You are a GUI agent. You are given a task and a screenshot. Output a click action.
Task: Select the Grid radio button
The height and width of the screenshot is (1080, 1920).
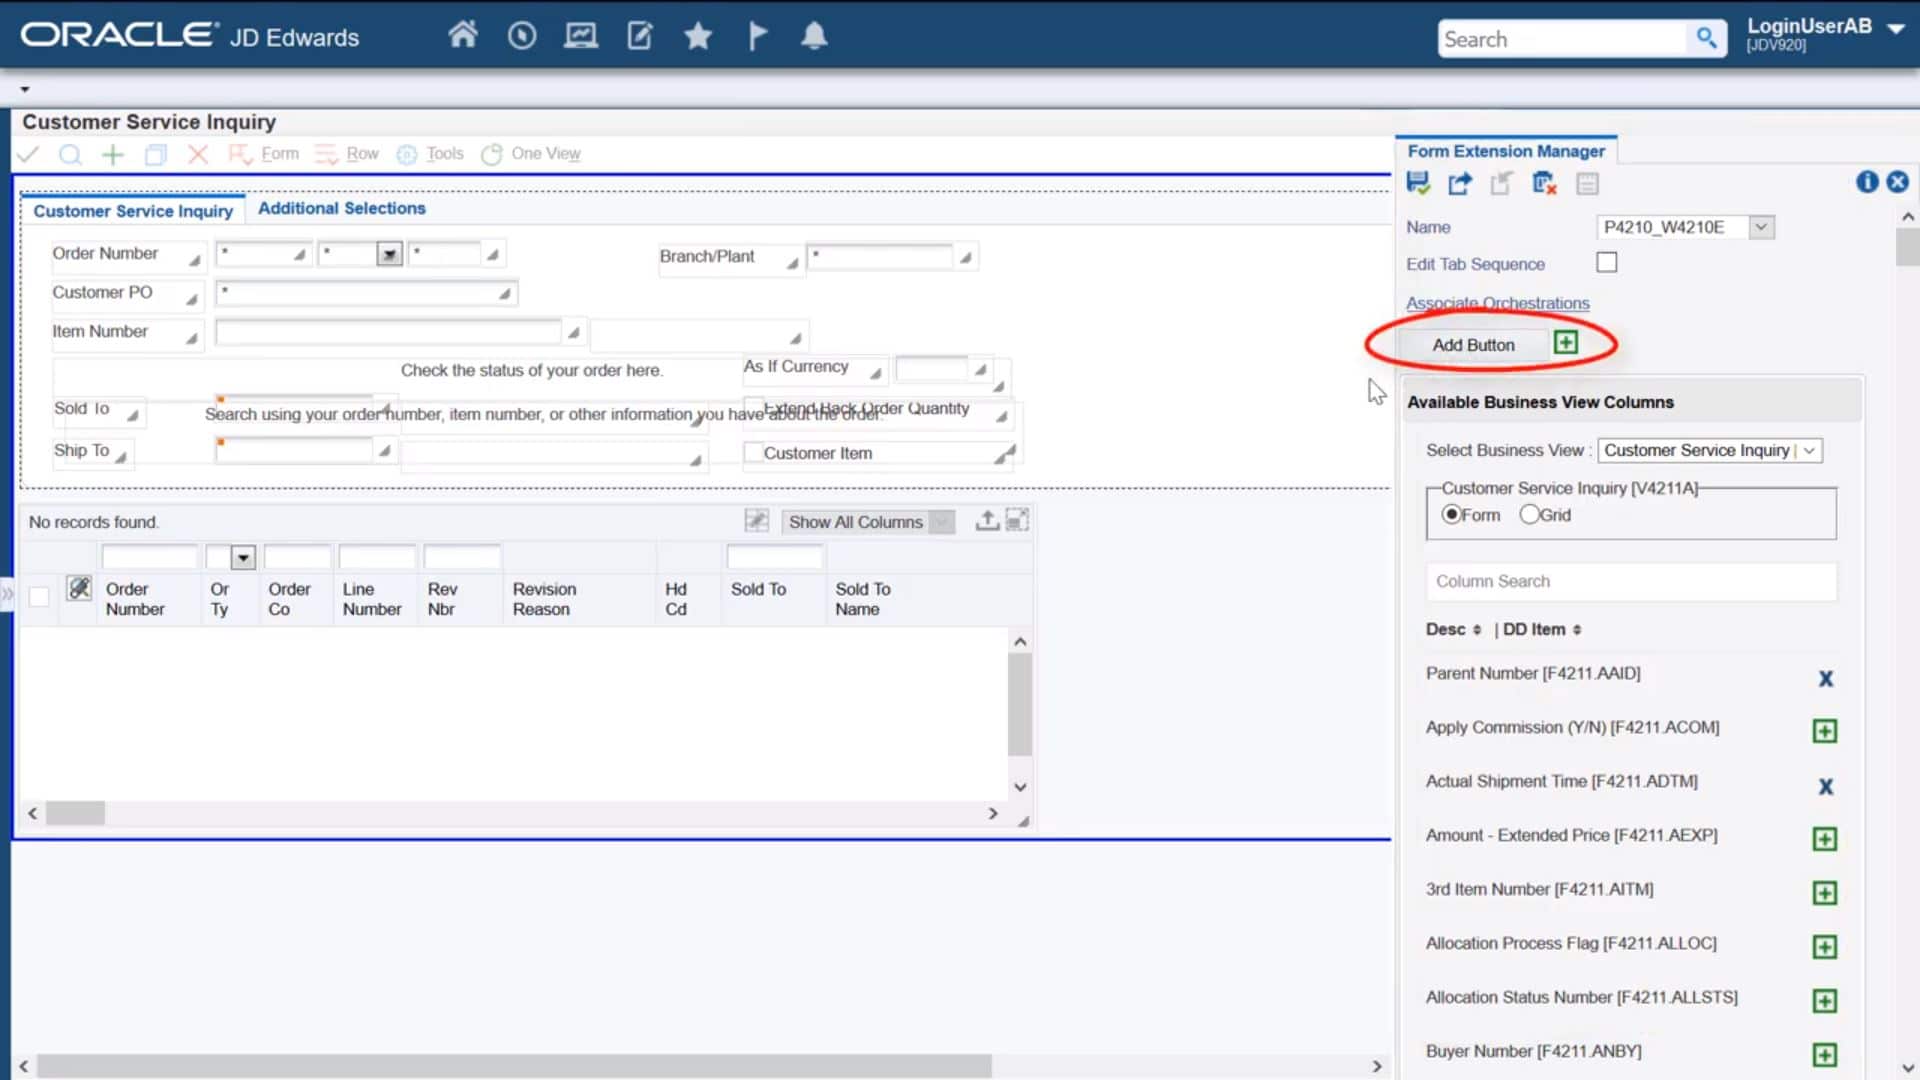tap(1531, 514)
